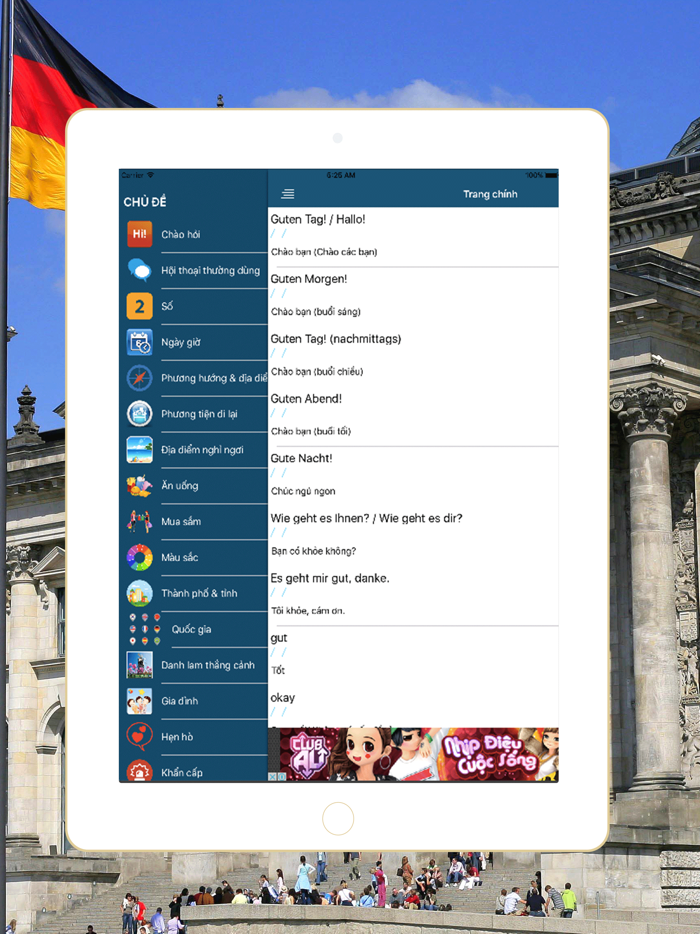700x934 pixels.
Task: Open the Chào hỏi topic
Action: [x=194, y=234]
